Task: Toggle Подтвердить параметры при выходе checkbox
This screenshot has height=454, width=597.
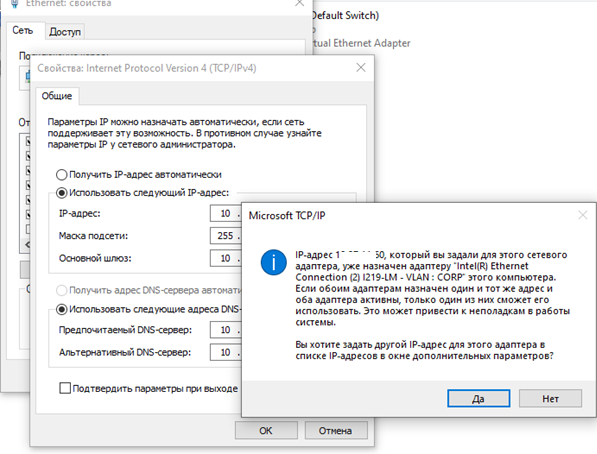Action: [x=65, y=388]
